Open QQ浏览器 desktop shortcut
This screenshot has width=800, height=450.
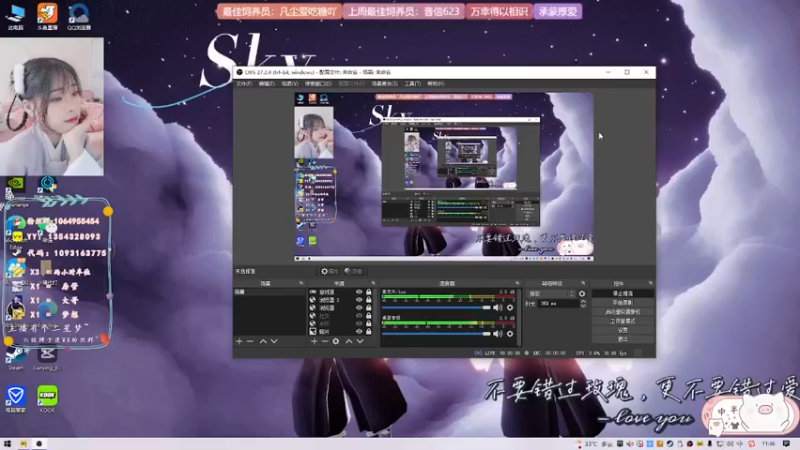coord(79,16)
